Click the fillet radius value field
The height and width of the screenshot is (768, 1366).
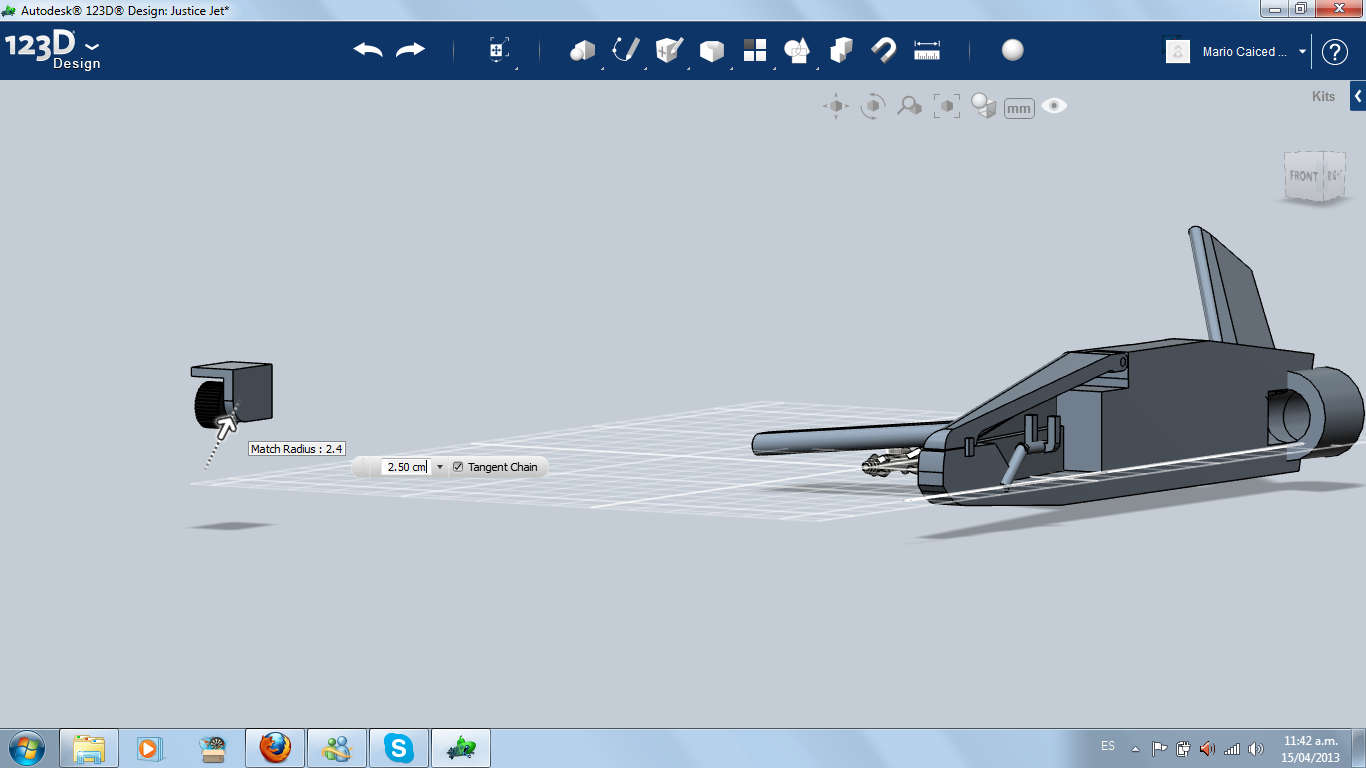406,467
